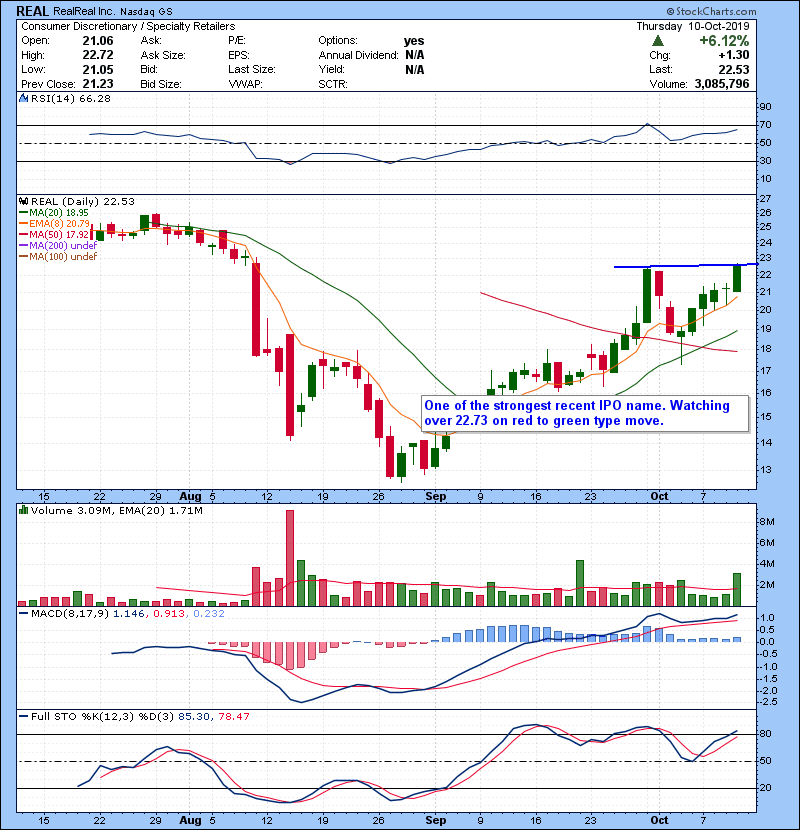Click the Oct label on price chart axis
The width and height of the screenshot is (800, 830).
659,497
